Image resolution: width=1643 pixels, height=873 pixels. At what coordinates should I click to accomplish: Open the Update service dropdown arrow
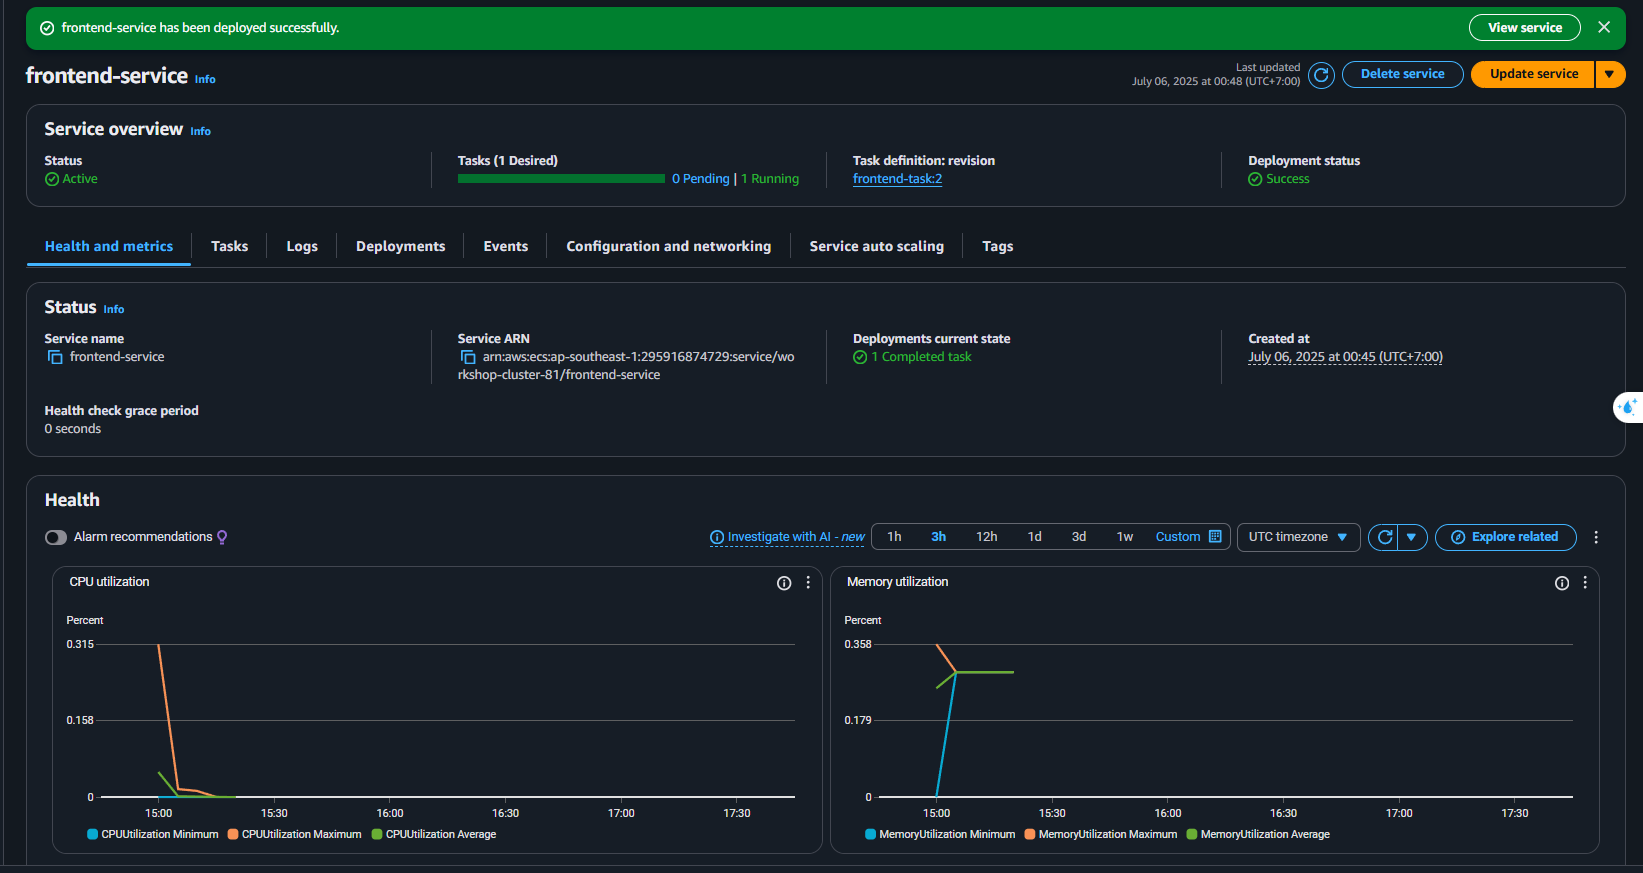[1610, 74]
